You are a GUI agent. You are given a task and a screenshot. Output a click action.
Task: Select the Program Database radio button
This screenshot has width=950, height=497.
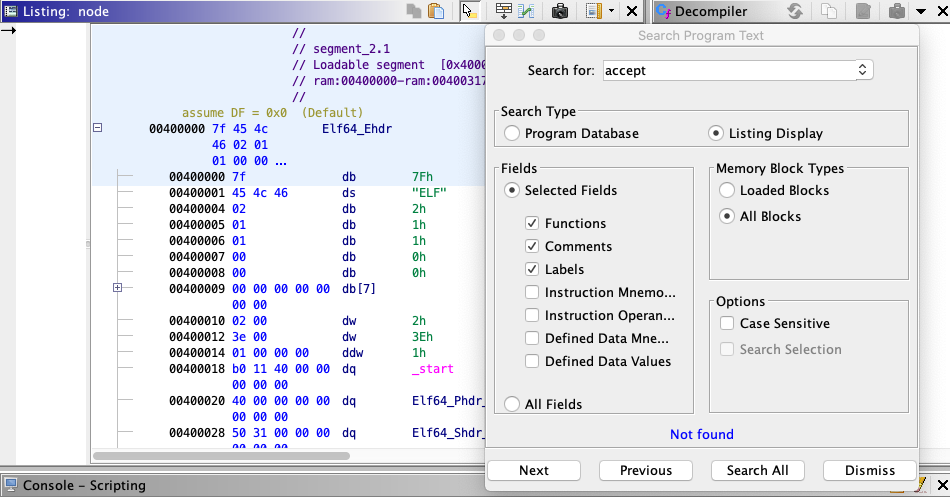point(512,133)
